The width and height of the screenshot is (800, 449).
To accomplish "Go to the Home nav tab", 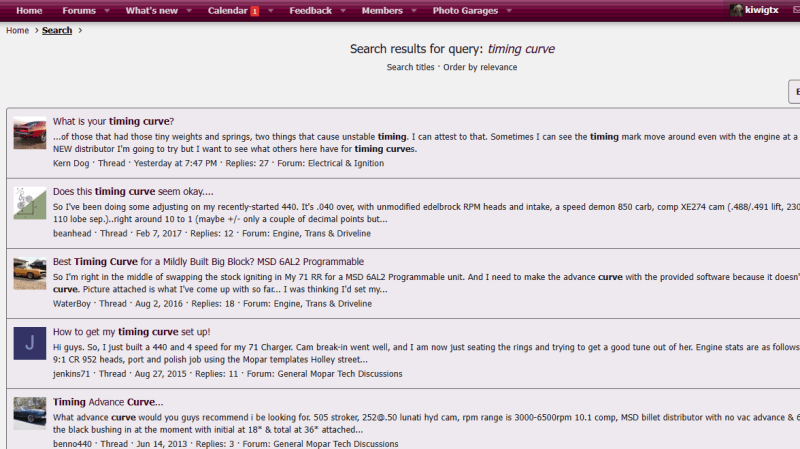I will 29,11.
